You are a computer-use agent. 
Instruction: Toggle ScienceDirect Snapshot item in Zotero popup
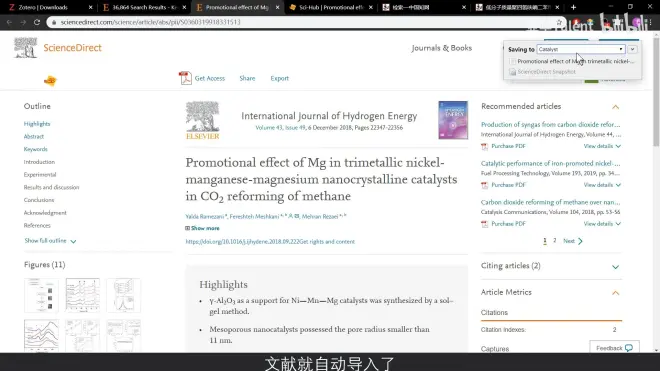513,72
